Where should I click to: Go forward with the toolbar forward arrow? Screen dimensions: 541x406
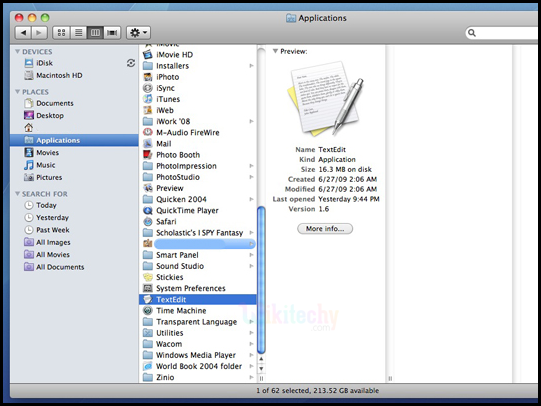(39, 33)
